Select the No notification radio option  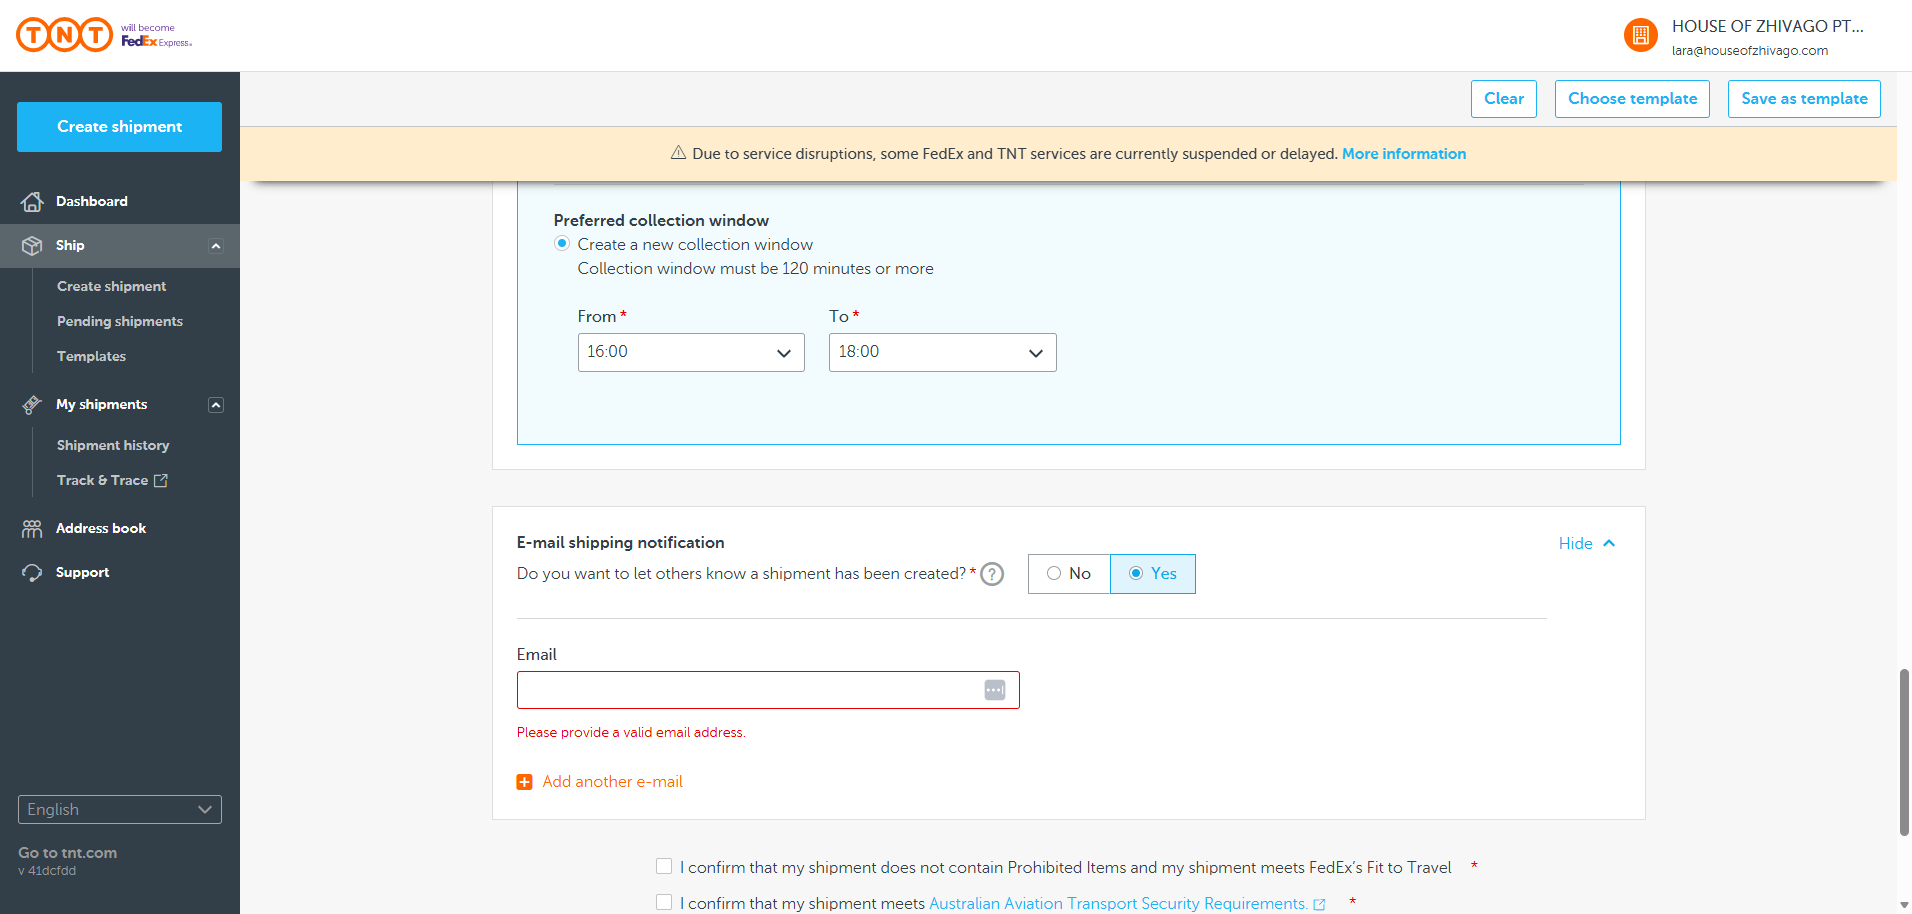(1054, 574)
